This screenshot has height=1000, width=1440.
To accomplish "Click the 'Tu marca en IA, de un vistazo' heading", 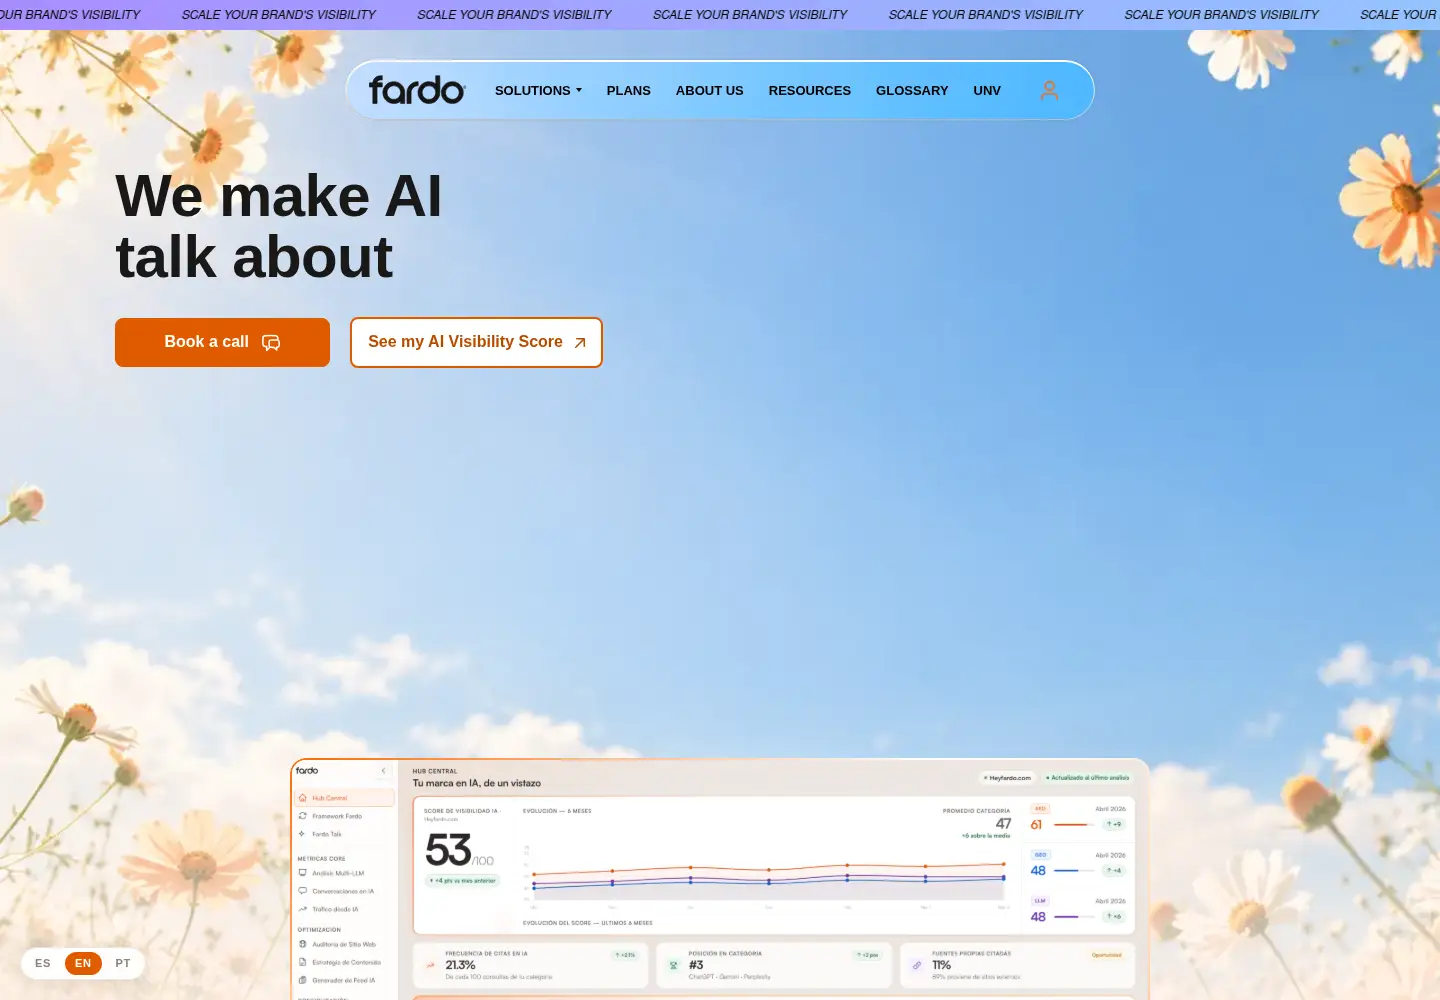I will [477, 783].
